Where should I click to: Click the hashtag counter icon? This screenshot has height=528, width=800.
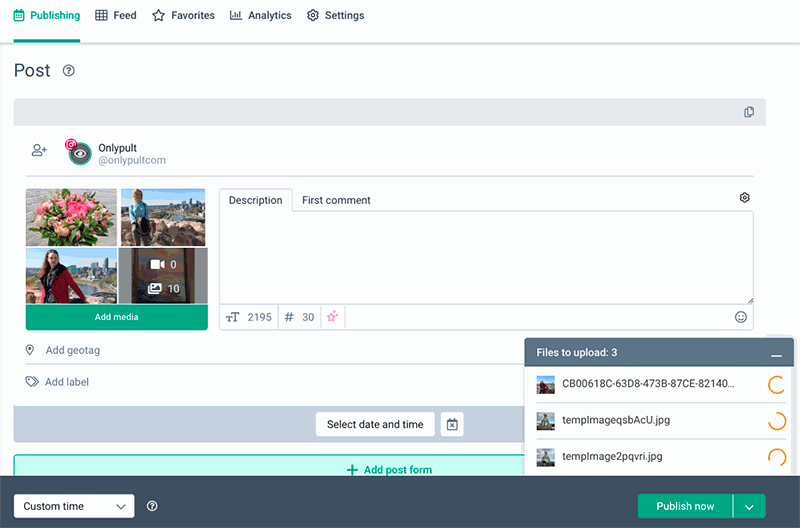289,317
